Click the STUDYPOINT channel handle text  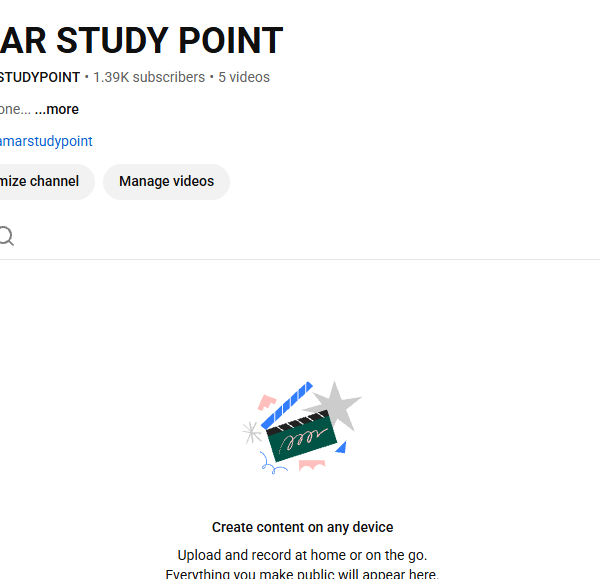coord(40,77)
